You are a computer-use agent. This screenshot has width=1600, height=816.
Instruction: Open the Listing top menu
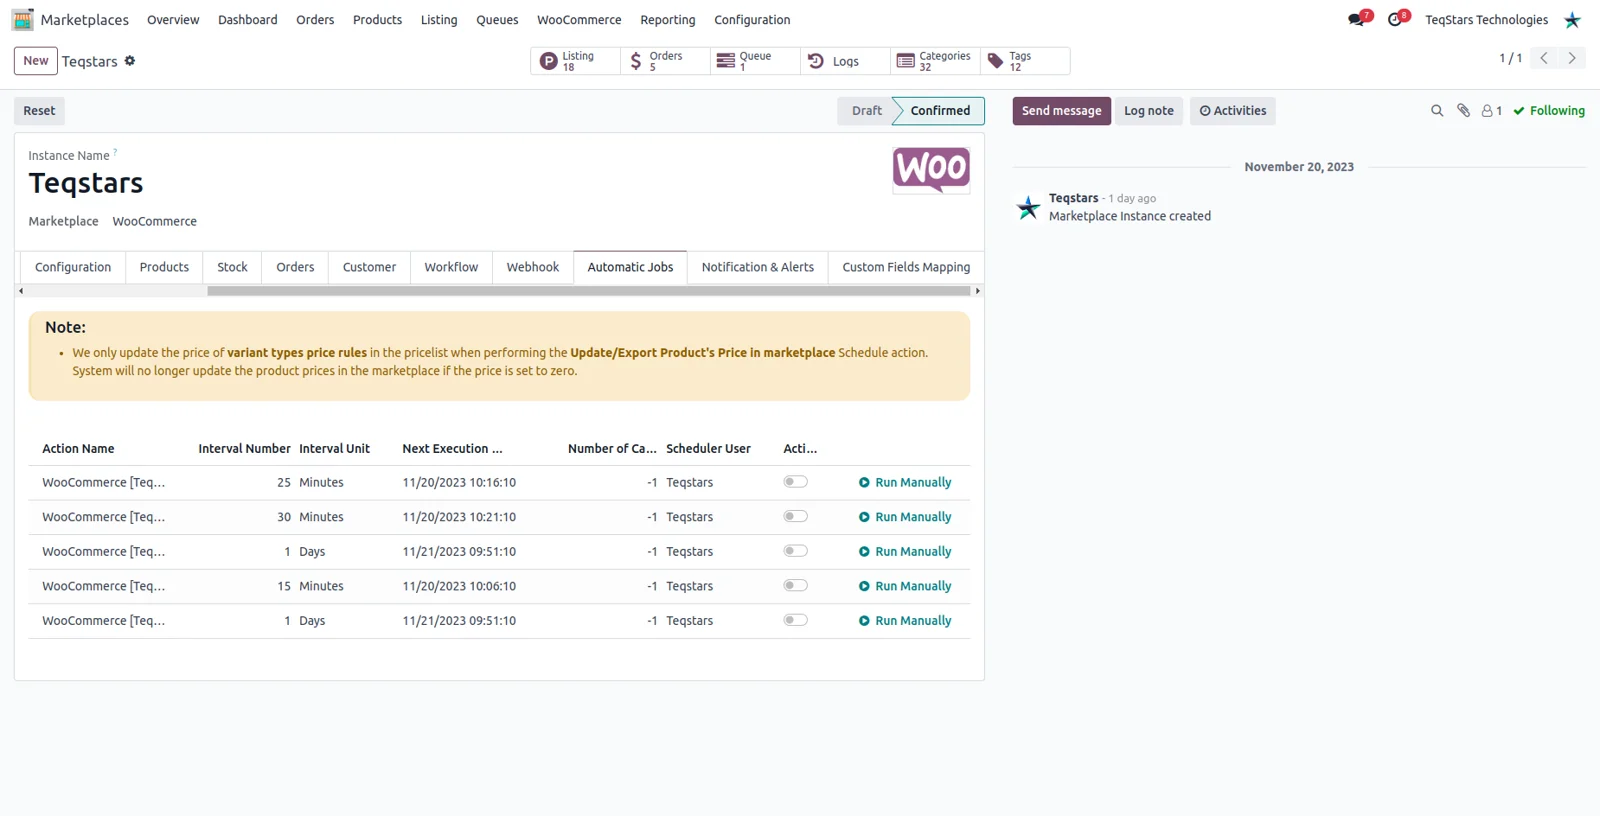click(439, 20)
